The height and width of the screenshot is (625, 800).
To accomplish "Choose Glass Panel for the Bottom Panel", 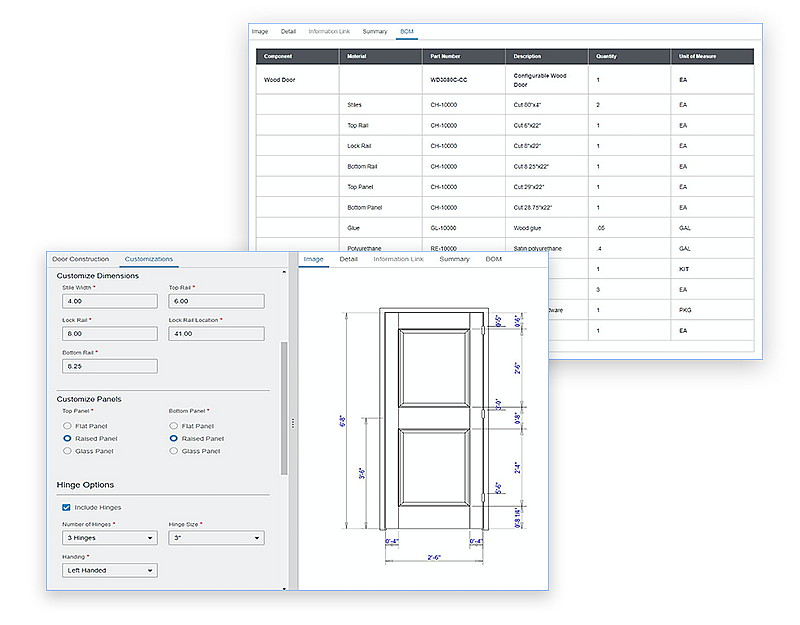I will click(x=172, y=451).
